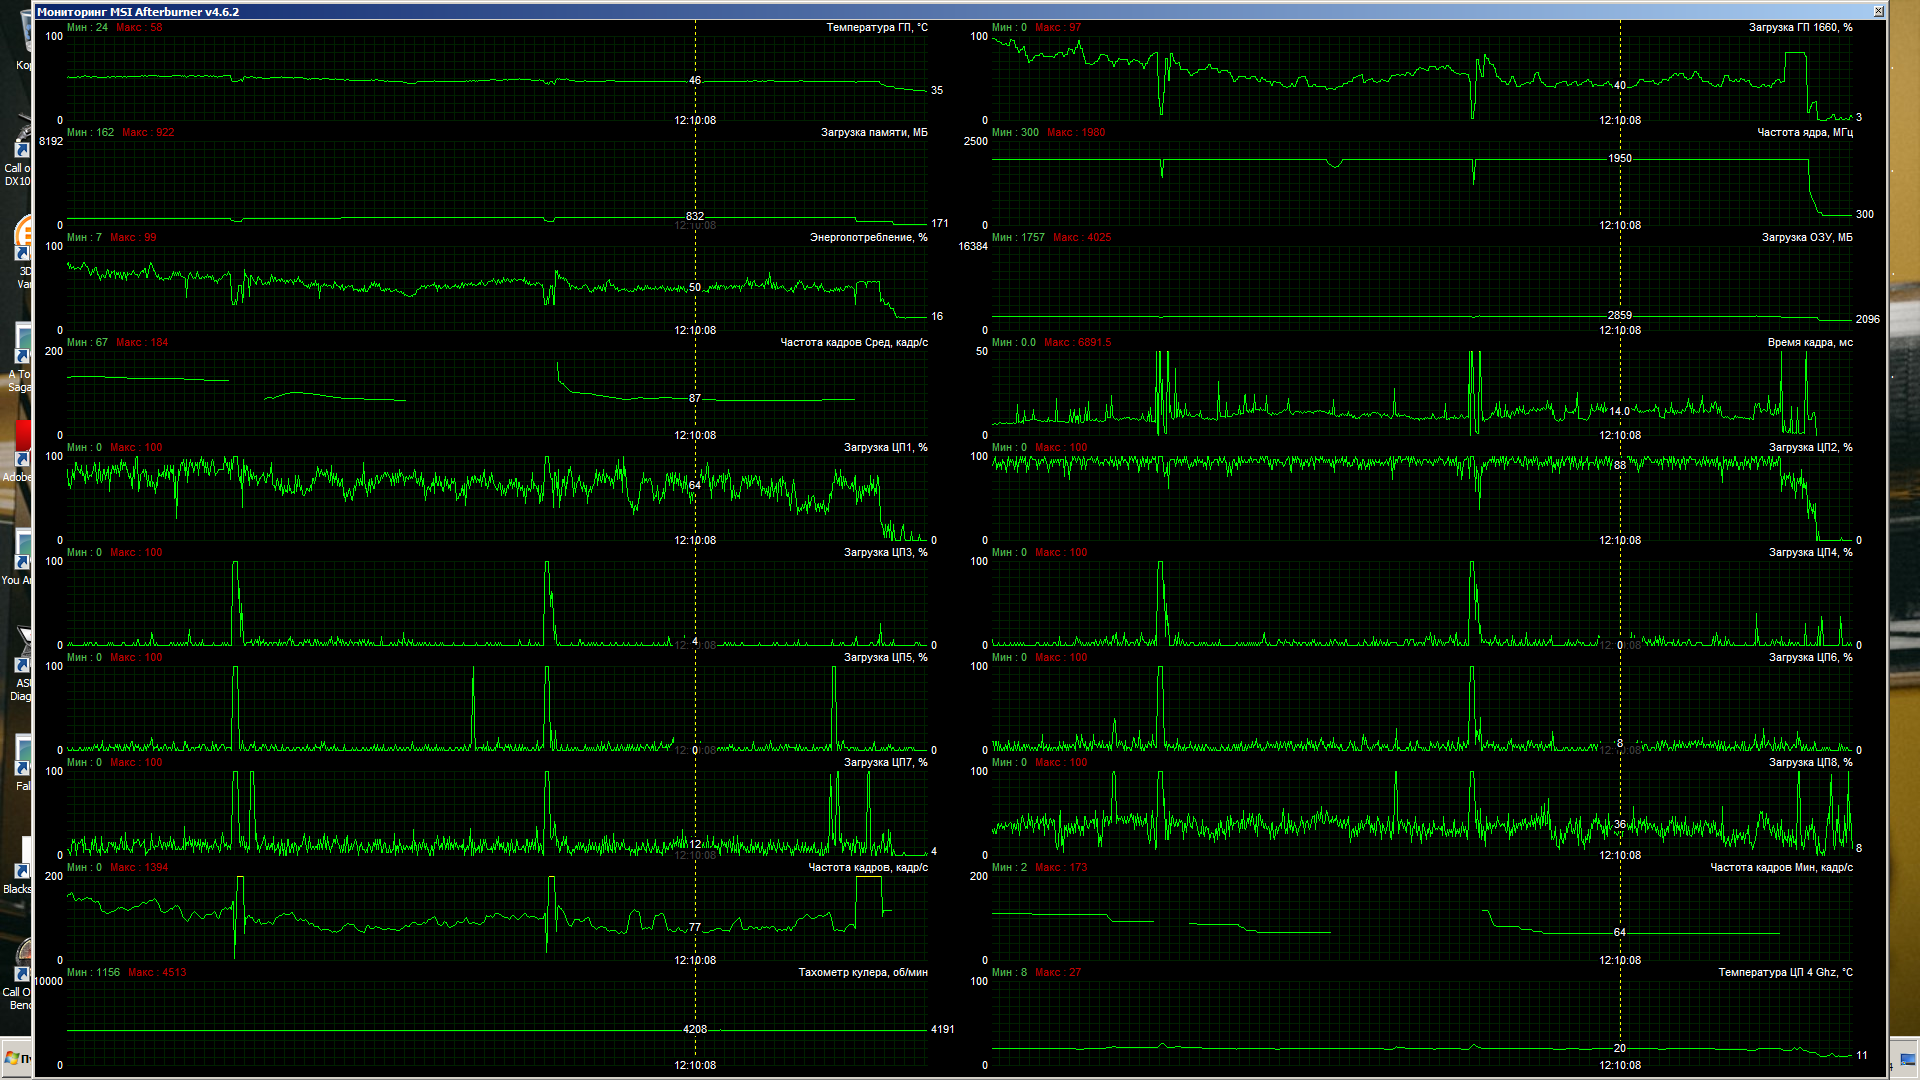This screenshot has height=1080, width=1920.
Task: Click the Загрузка ЦП1 usage graph
Action: pos(497,498)
